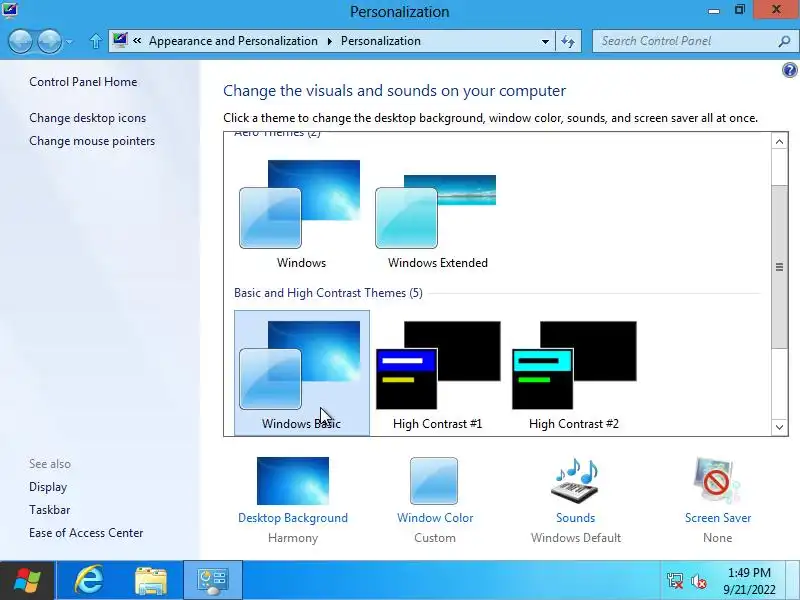Image resolution: width=800 pixels, height=600 pixels.
Task: Click scroll up arrow in theme list
Action: pyautogui.click(x=779, y=141)
